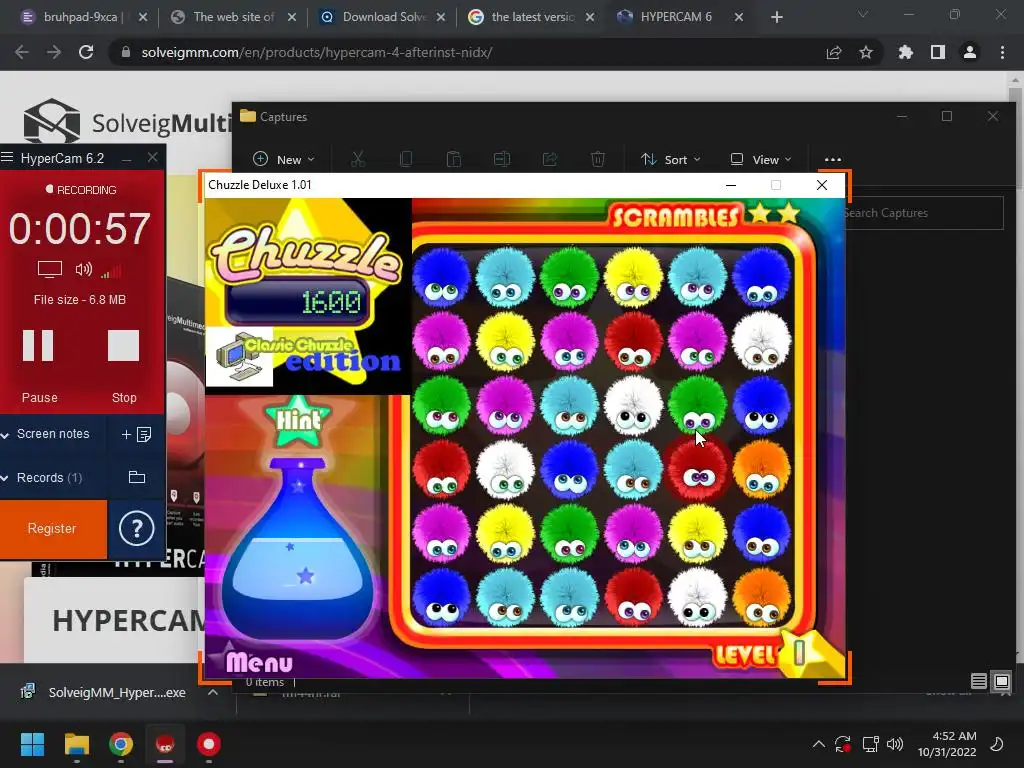
Task: Click the Paste icon in Captures toolbar
Action: pos(453,159)
